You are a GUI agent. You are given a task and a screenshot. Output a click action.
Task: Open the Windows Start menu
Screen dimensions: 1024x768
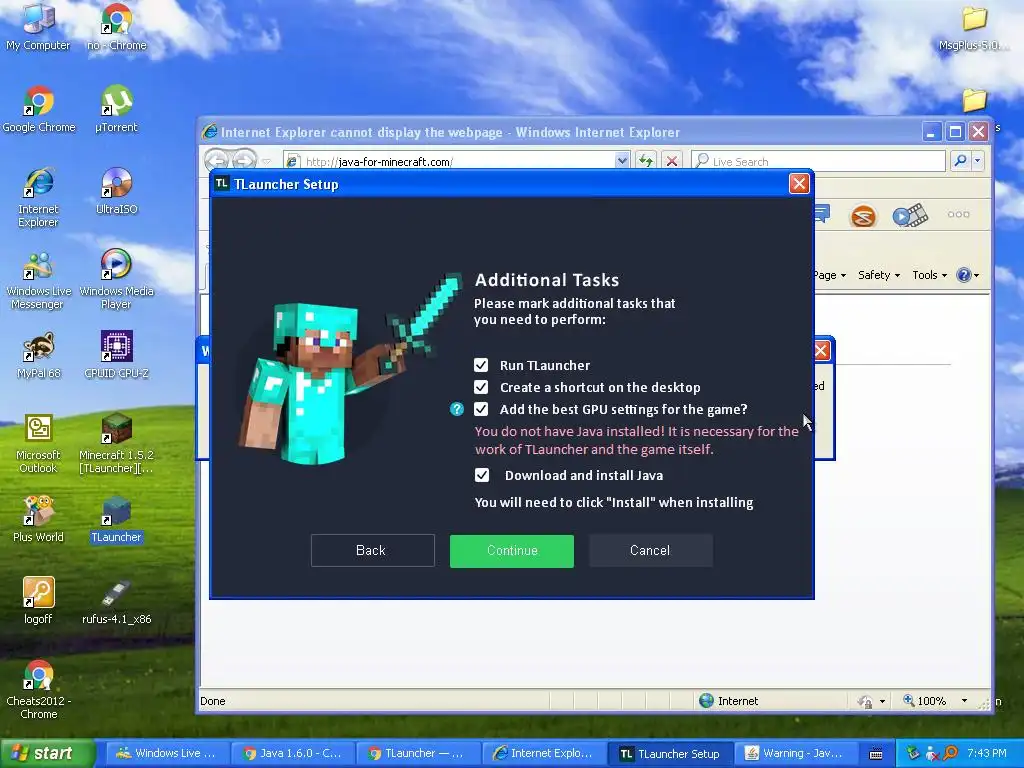47,753
